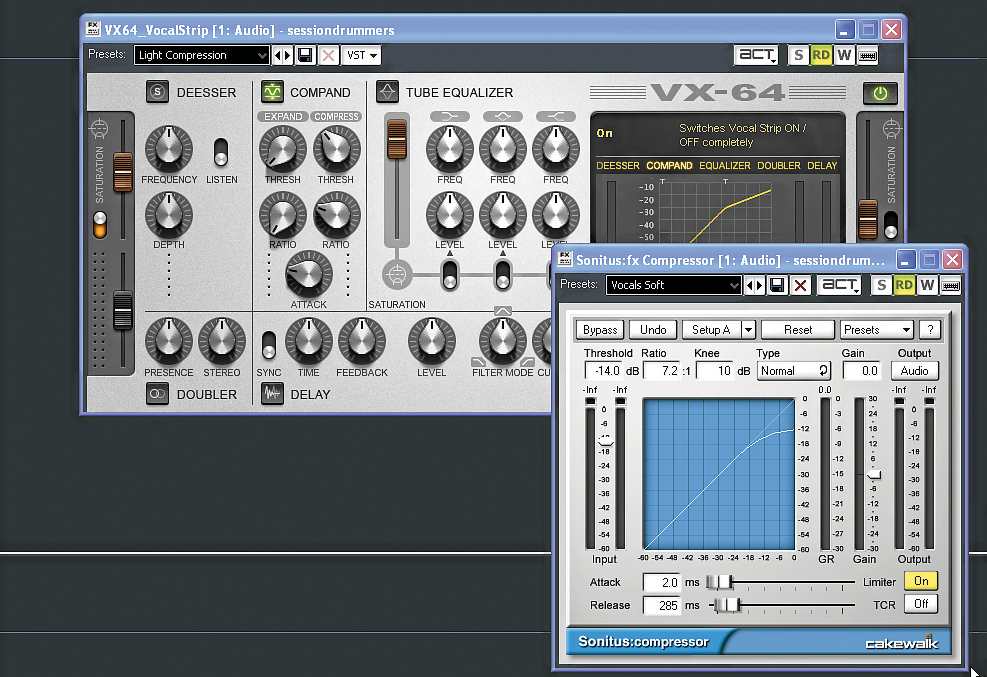Toggle the TCR Off button
Screen dimensions: 987x677
[921, 604]
